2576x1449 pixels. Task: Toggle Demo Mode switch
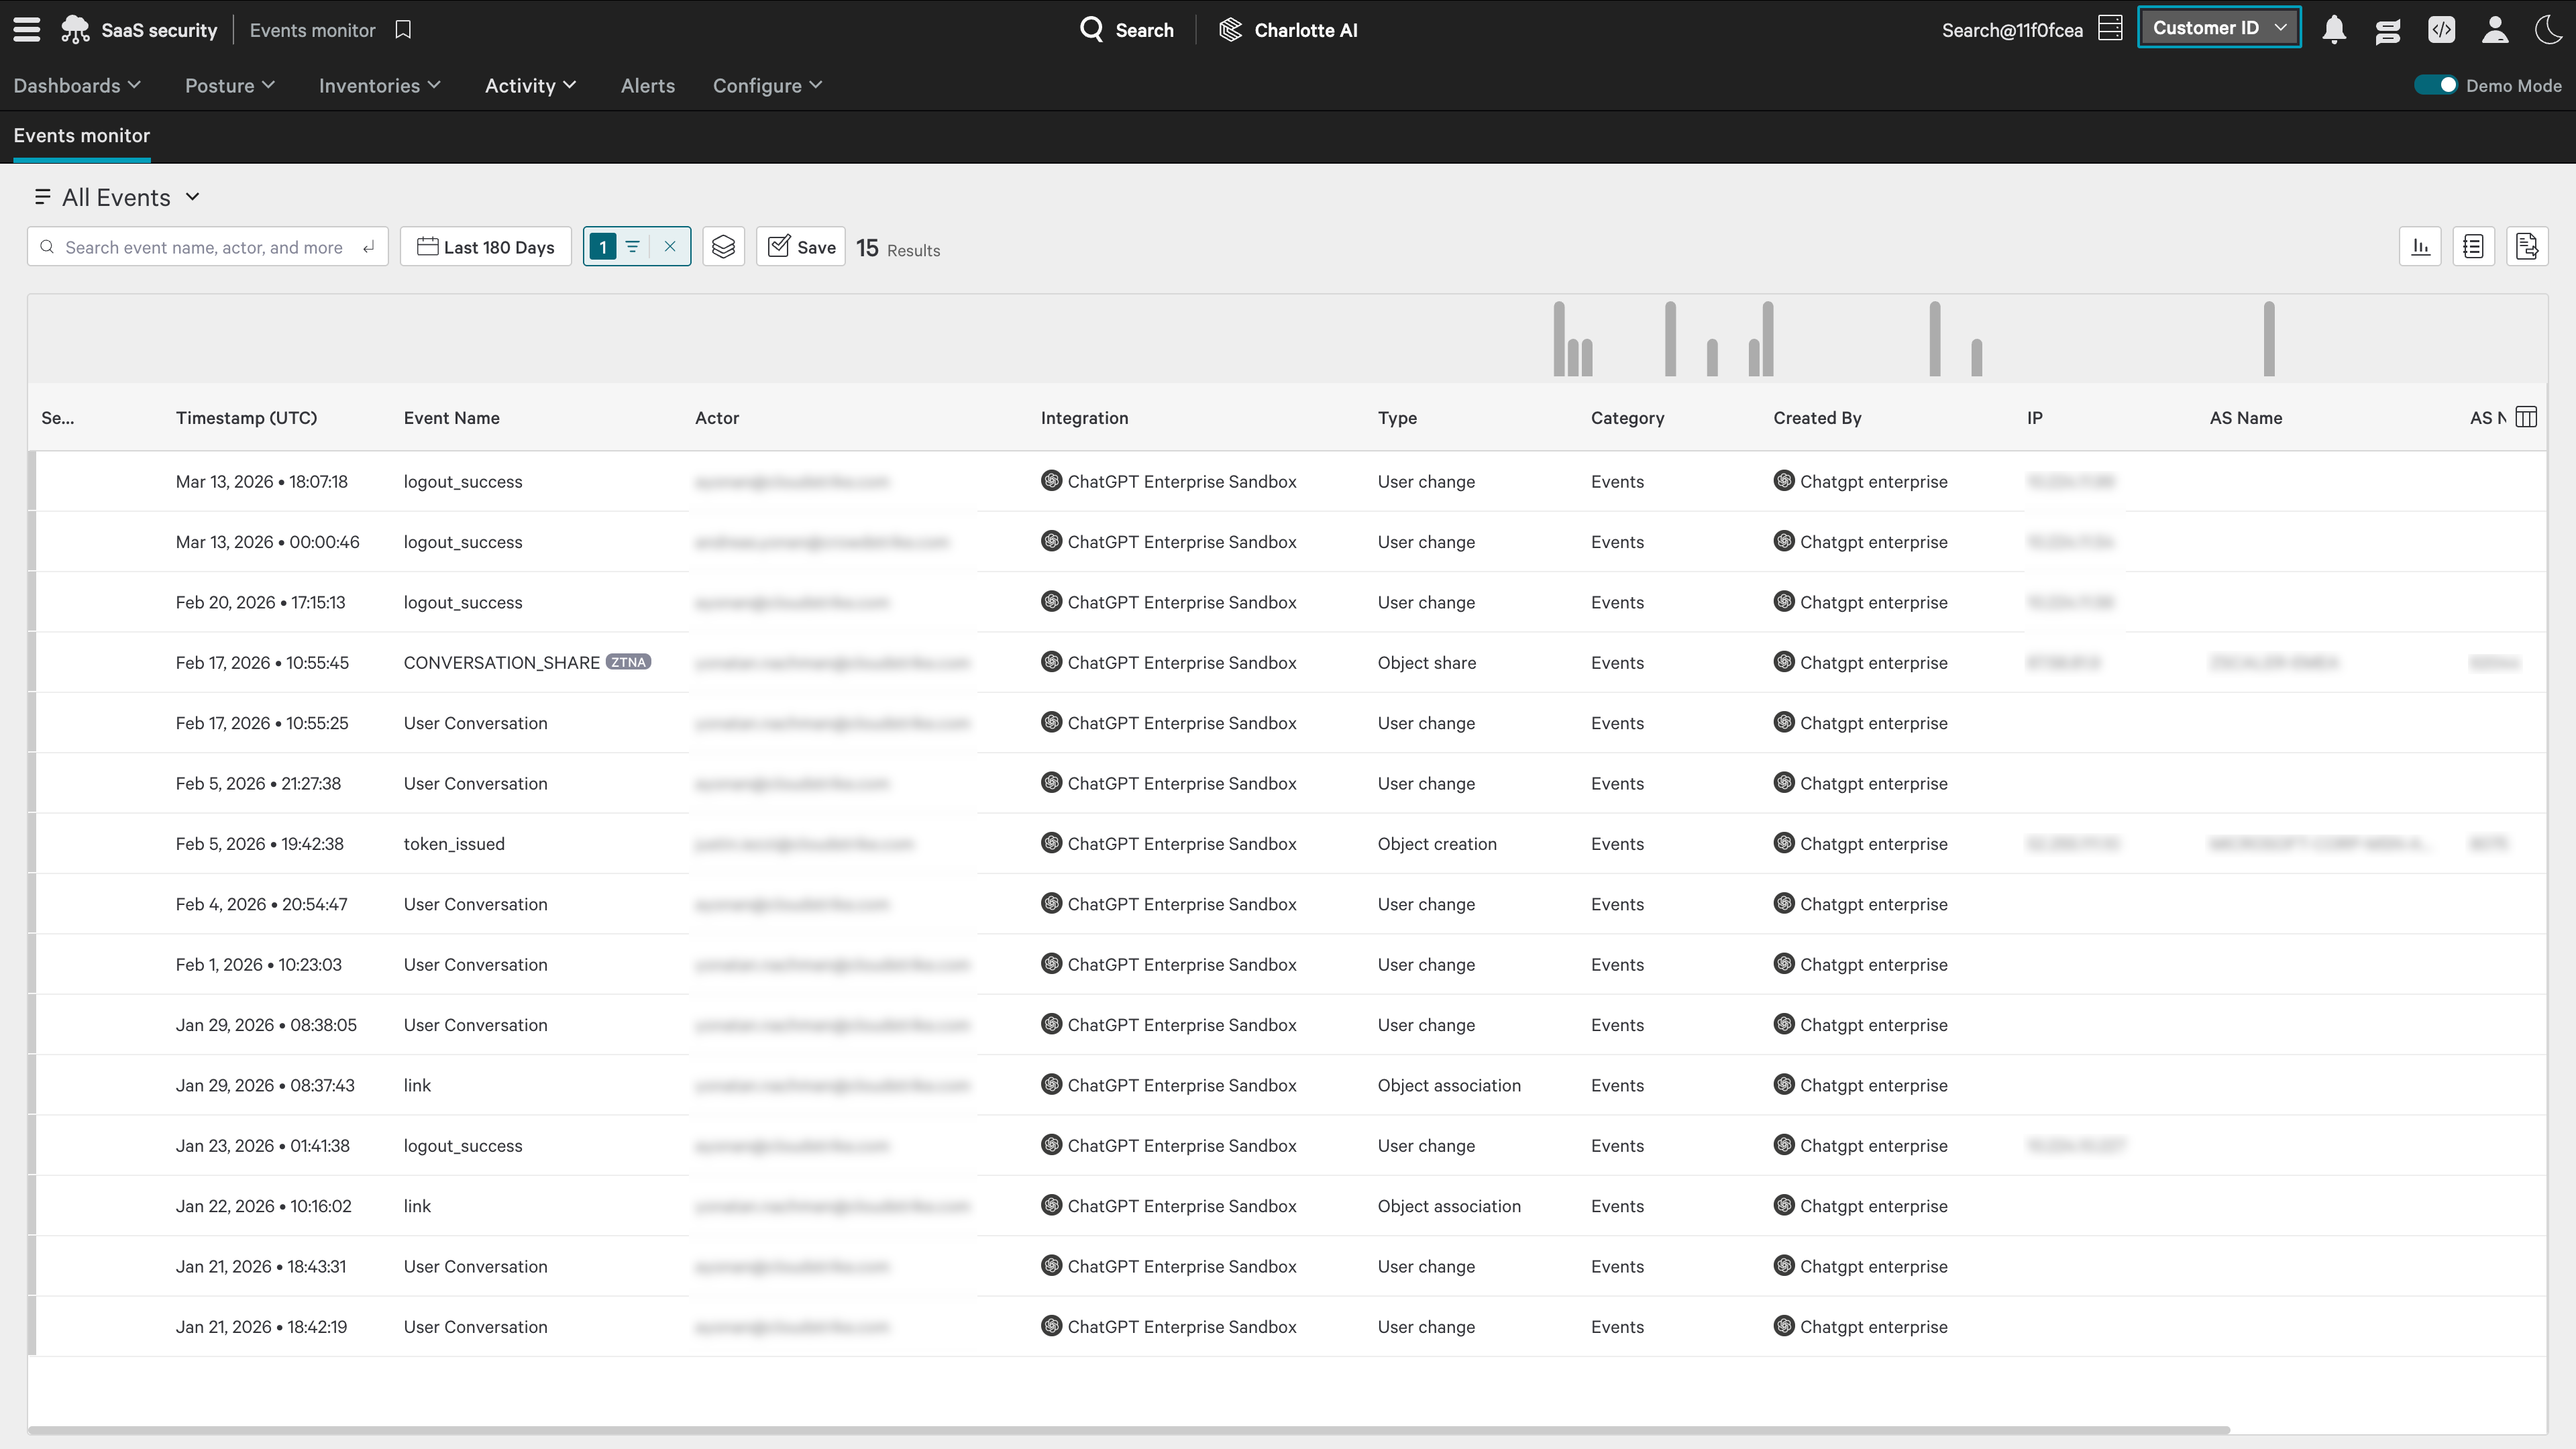pos(2436,85)
